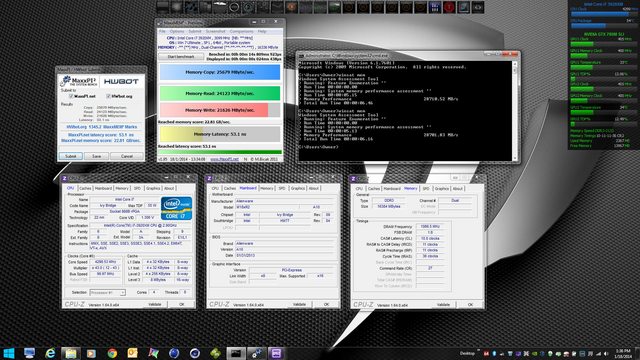Click the Ivy Bridge code name field

(x=108, y=206)
